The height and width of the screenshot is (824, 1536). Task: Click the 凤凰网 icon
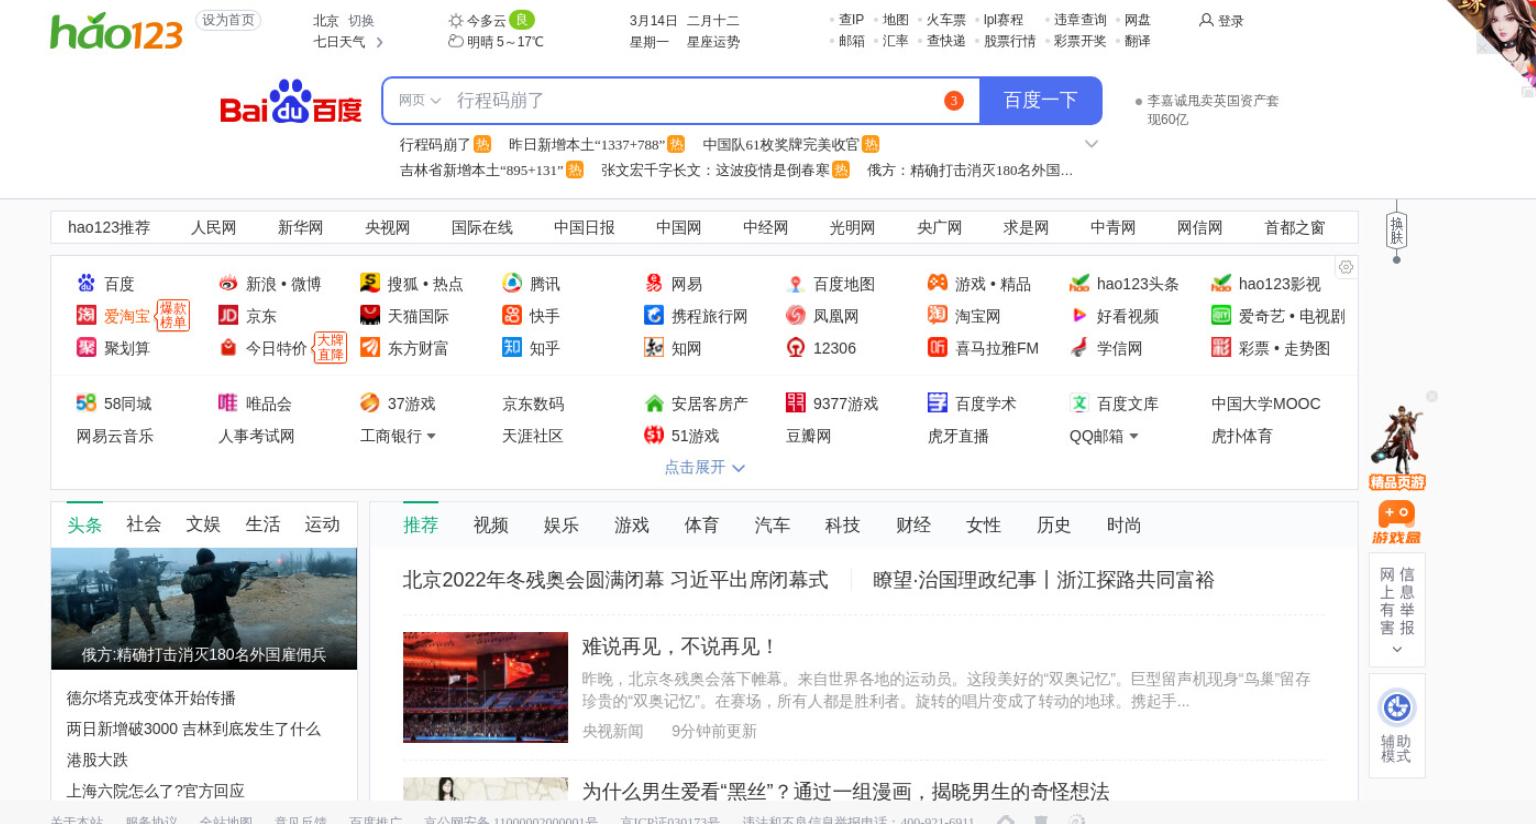796,315
